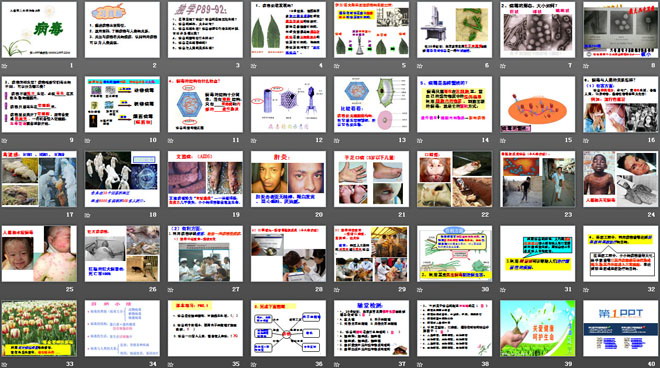The height and width of the screenshot is (368, 660).
Task: Click the animation star icon beneath slide 7
Action: 503,66
